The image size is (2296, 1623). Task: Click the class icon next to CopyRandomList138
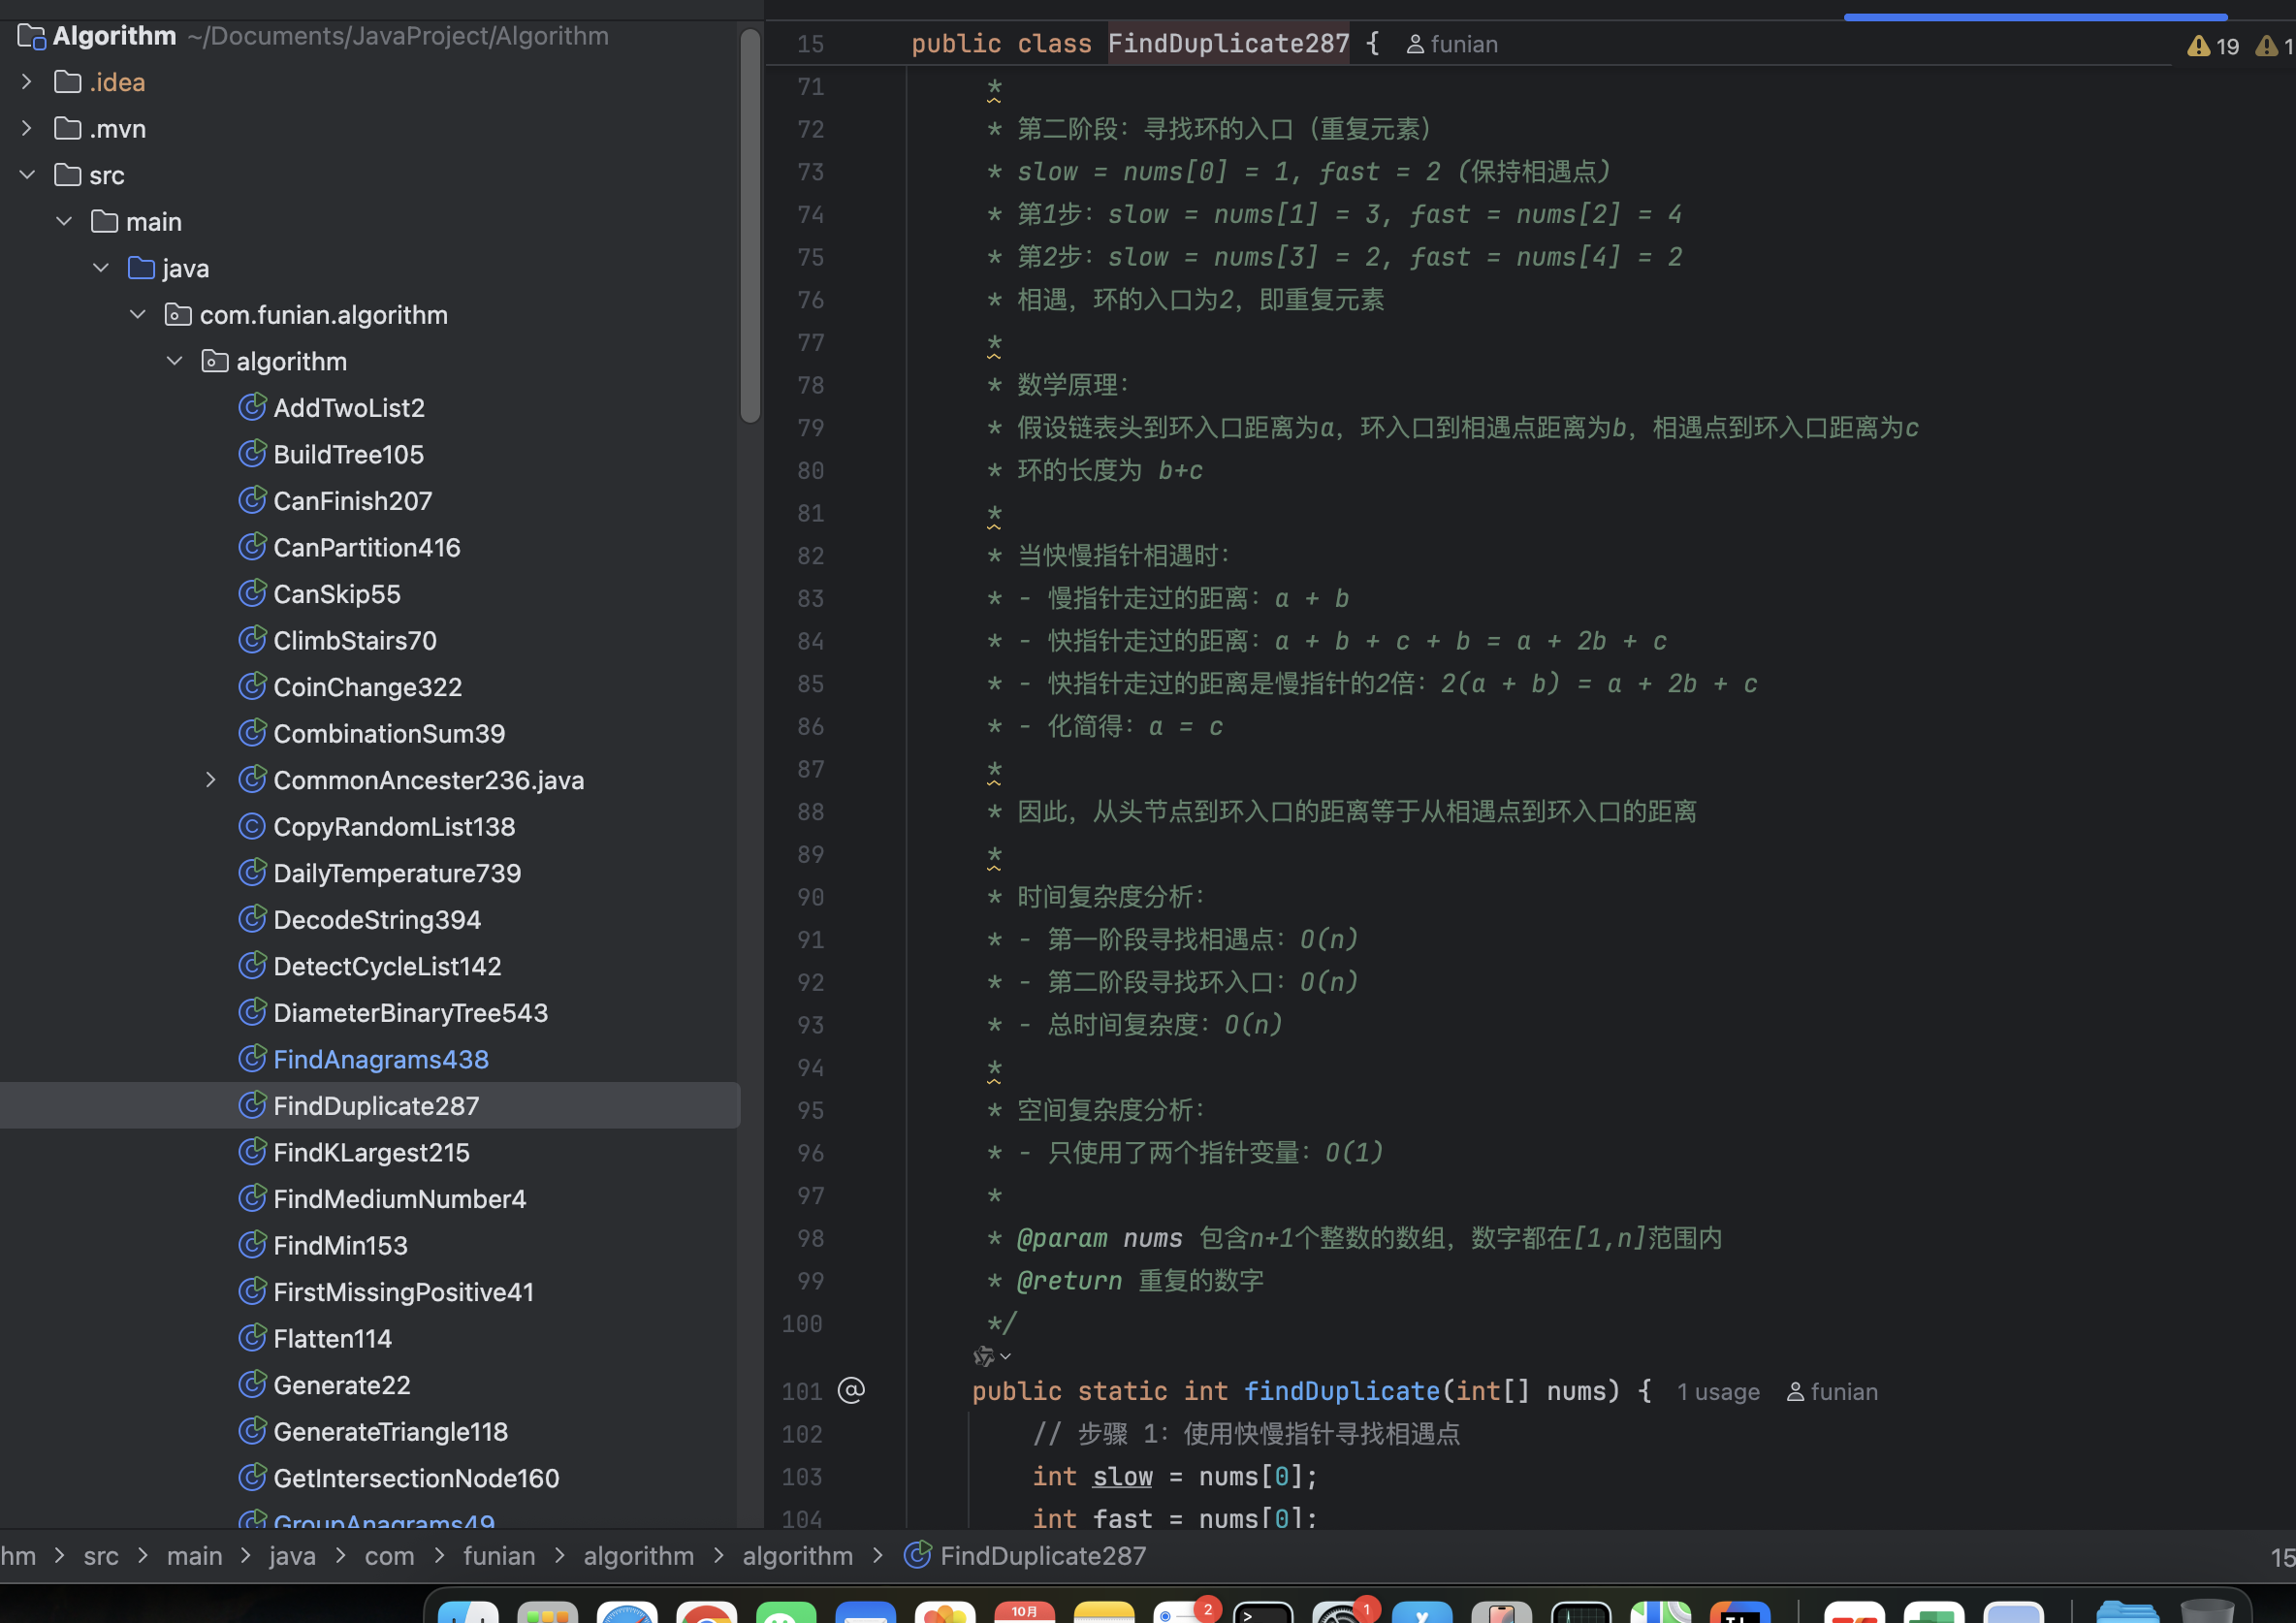click(252, 826)
